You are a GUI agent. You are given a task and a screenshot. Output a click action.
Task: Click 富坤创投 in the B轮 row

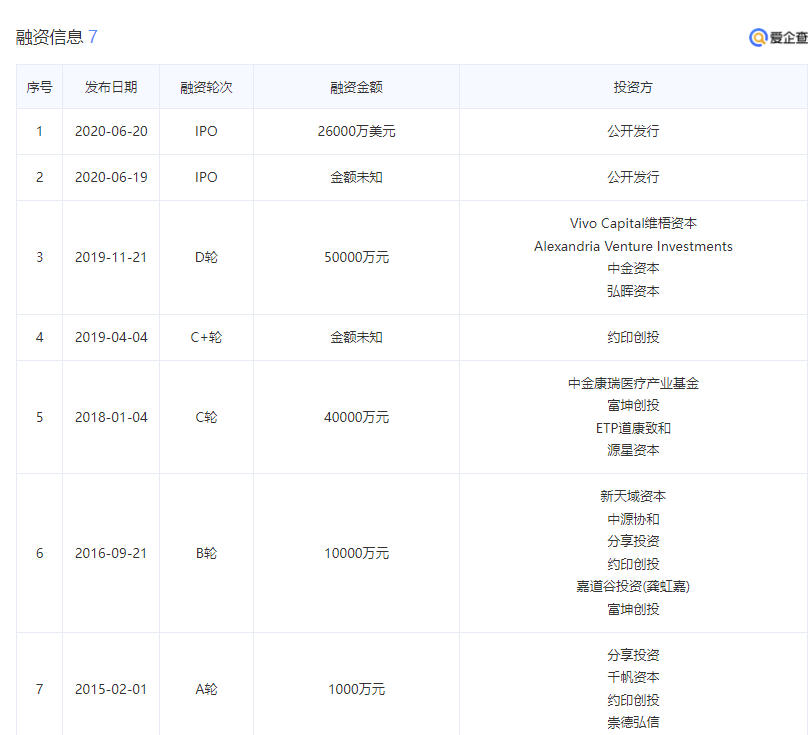[x=633, y=609]
